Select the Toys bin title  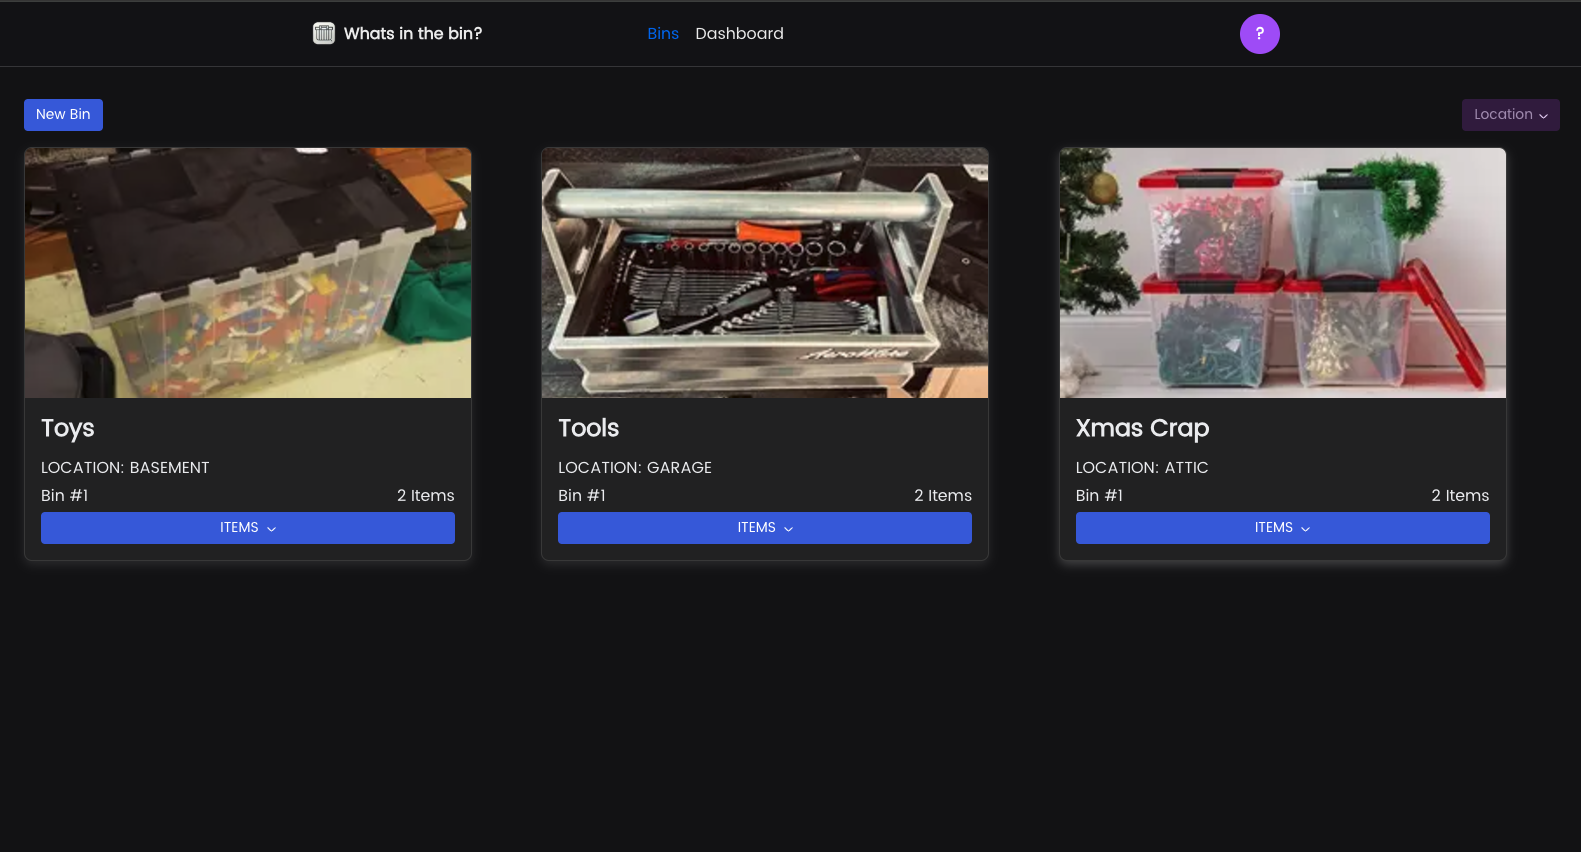[x=68, y=428]
